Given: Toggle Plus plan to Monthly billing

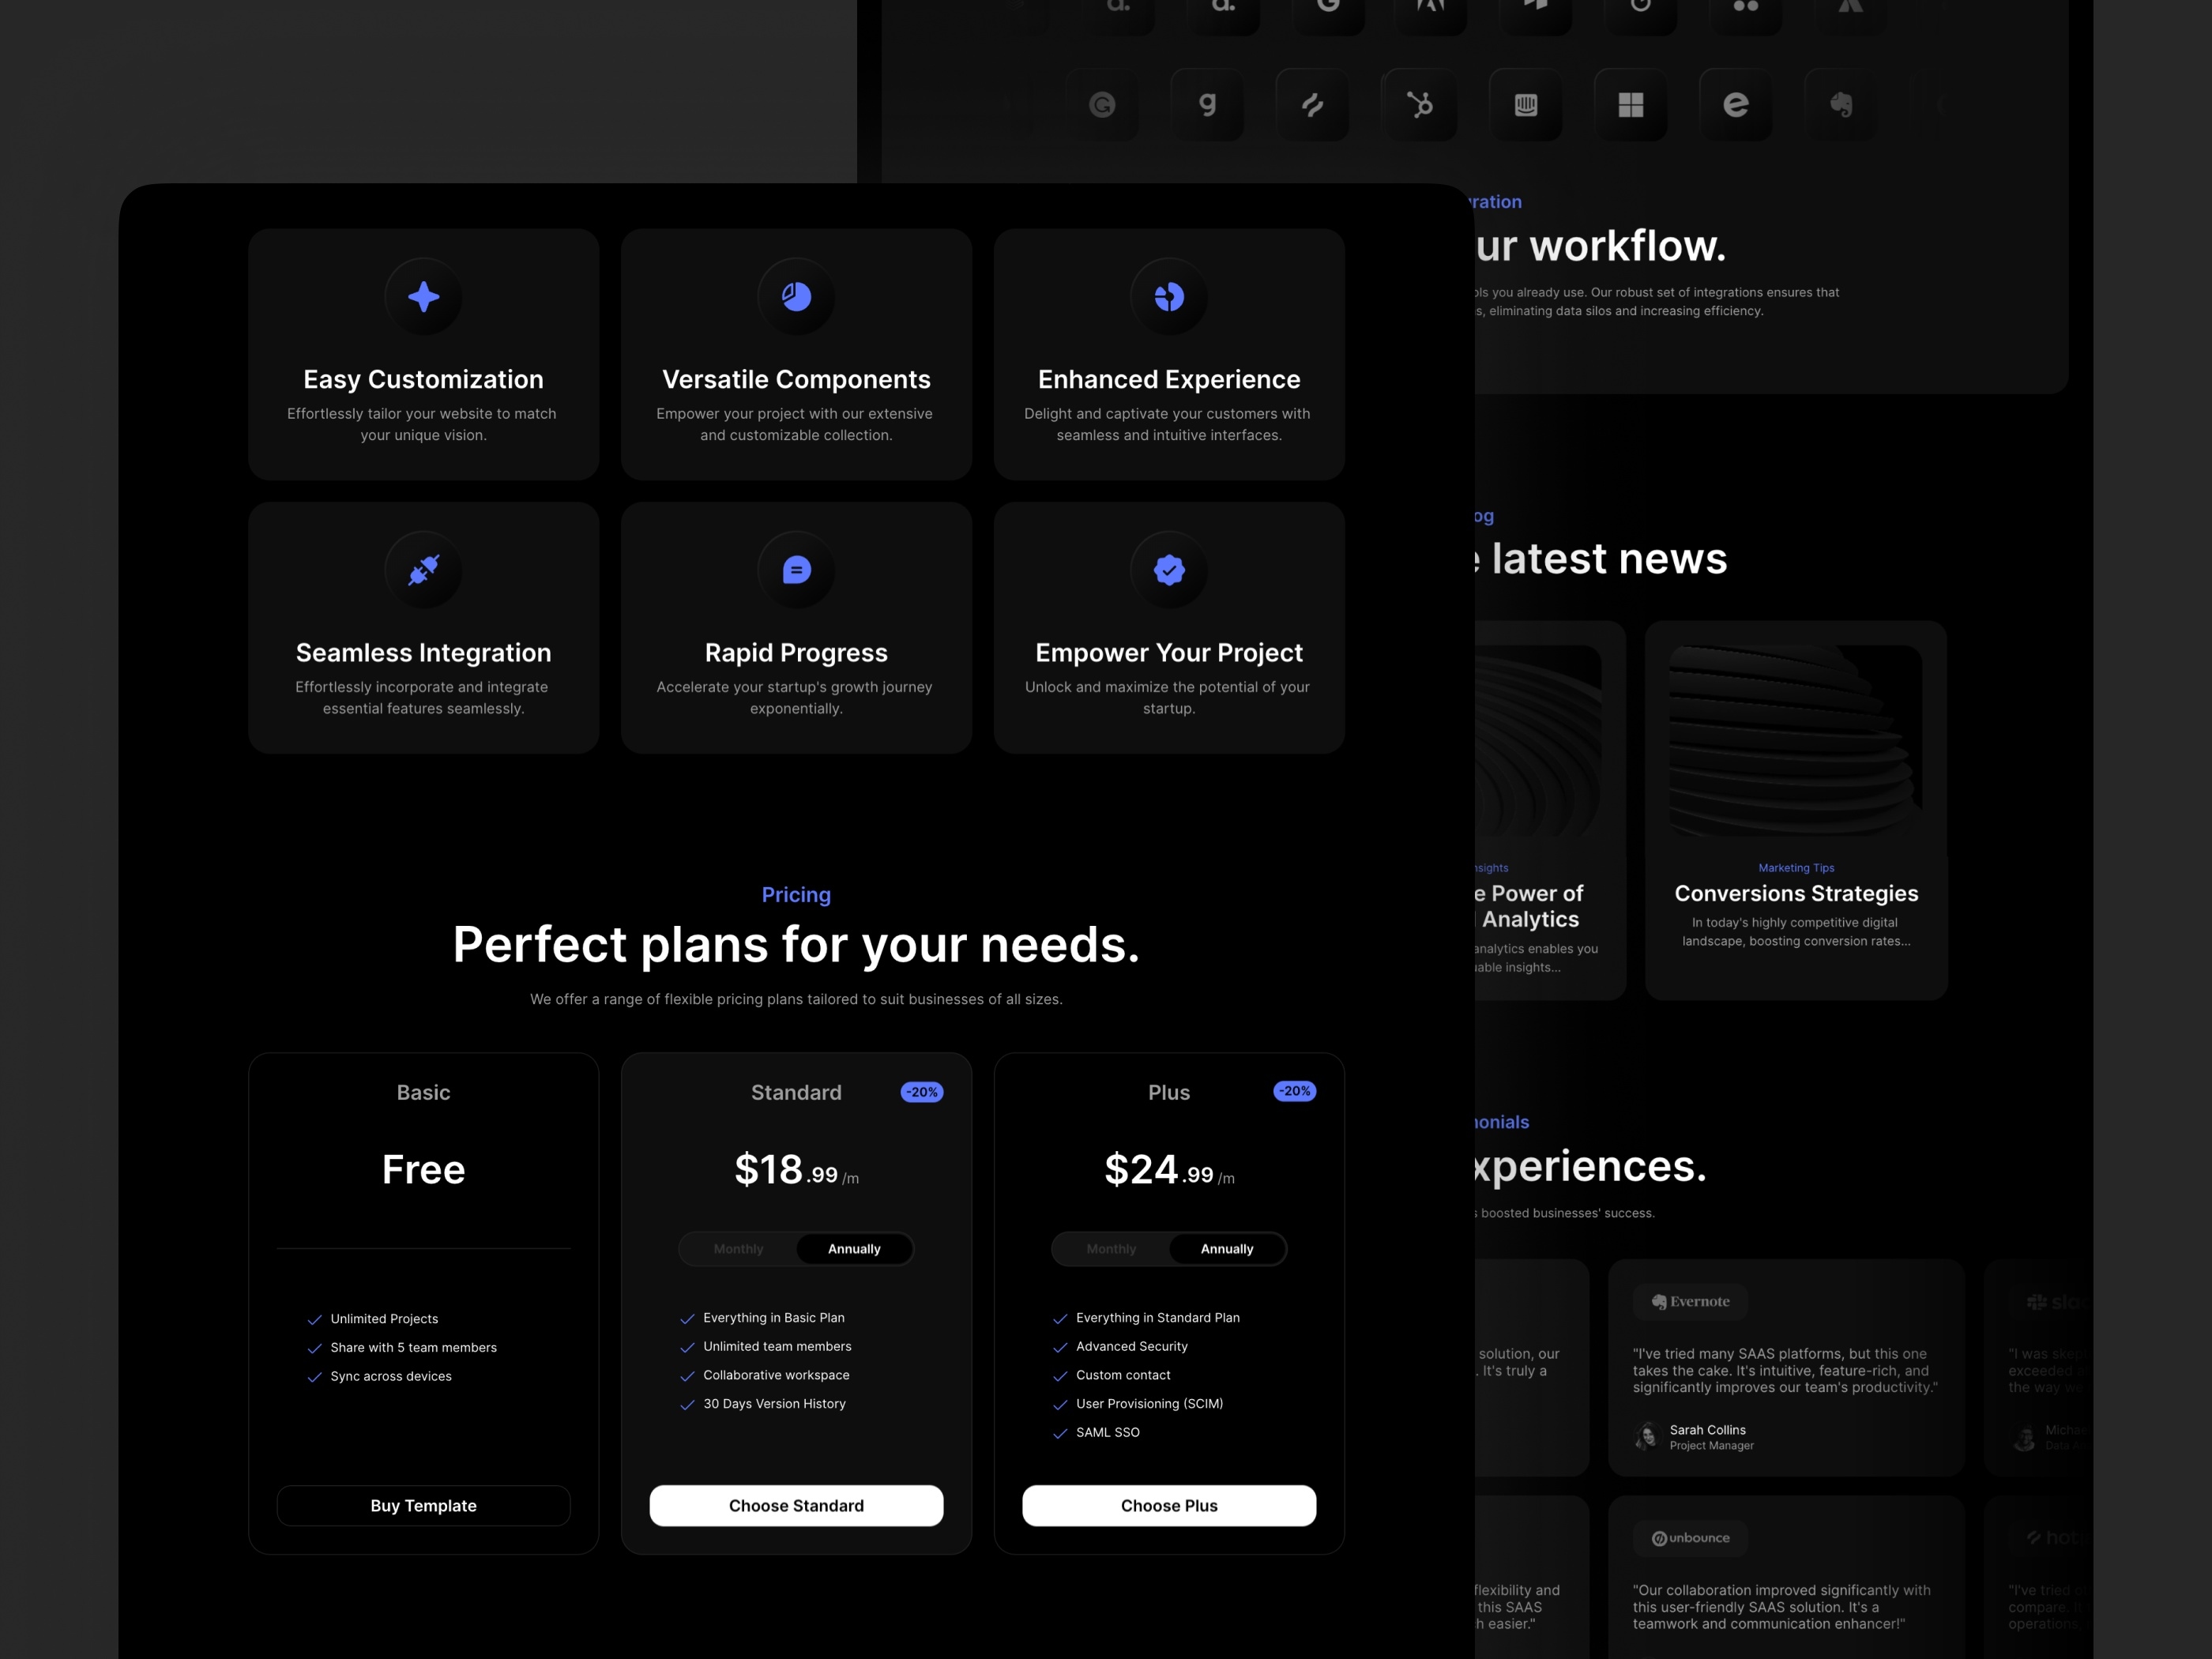Looking at the screenshot, I should [1109, 1247].
